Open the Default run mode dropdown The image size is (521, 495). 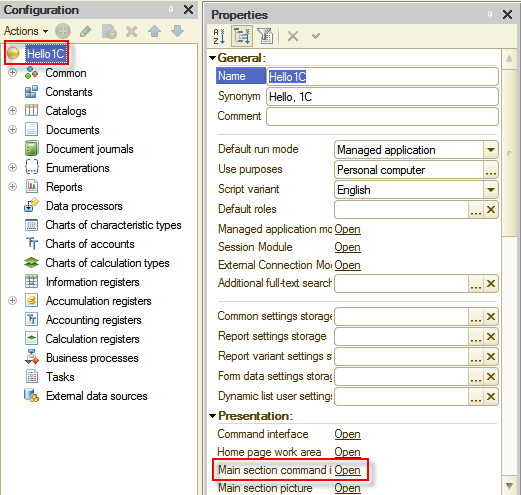pyautogui.click(x=491, y=150)
